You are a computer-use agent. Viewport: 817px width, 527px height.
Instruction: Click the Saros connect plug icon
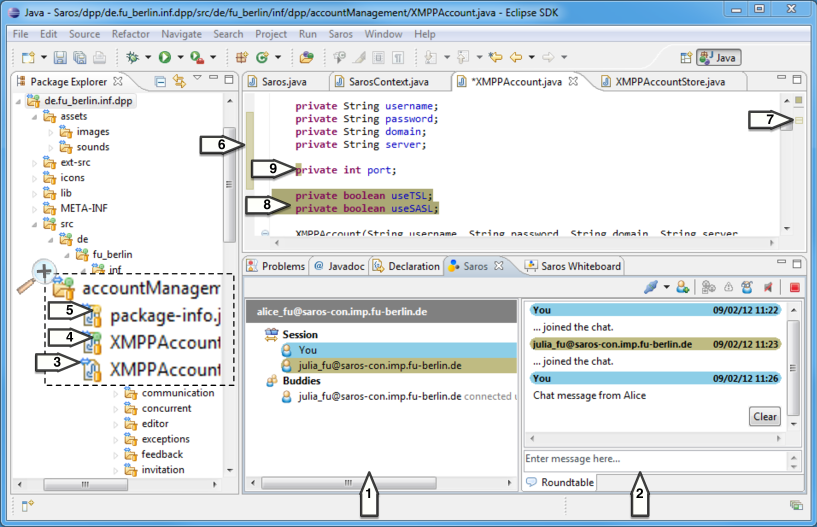point(652,288)
